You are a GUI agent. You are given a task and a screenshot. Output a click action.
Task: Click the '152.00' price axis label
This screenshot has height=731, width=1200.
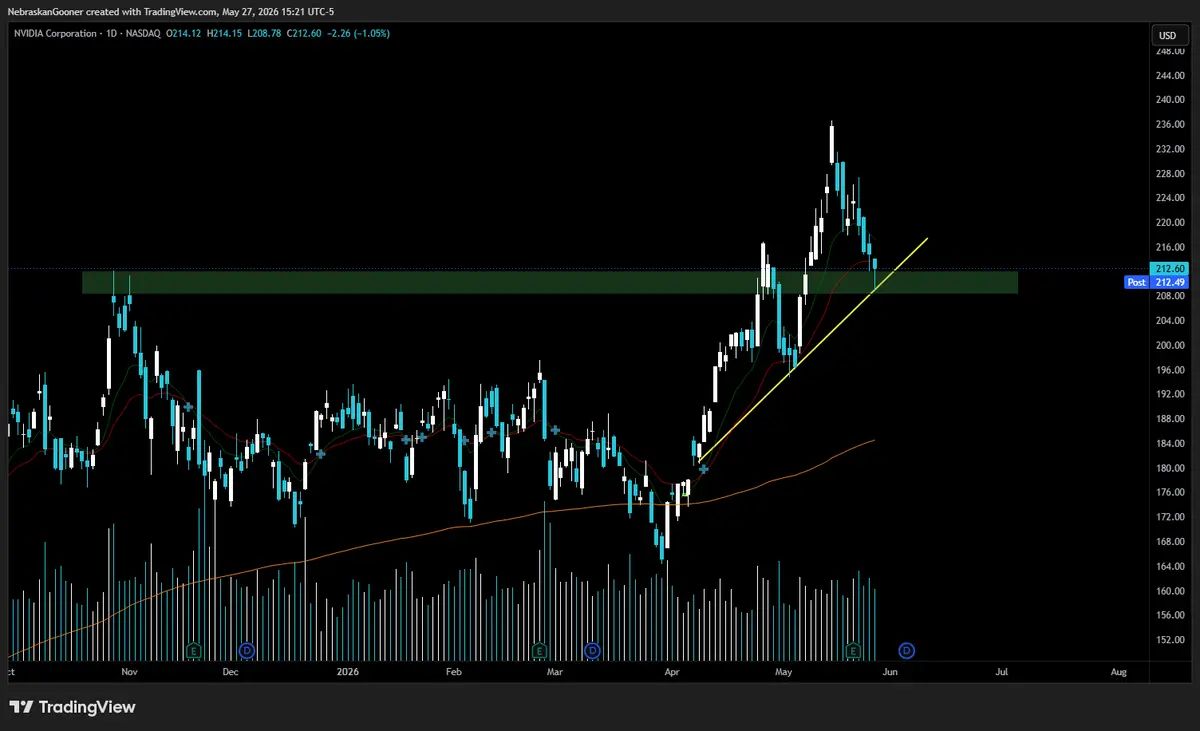(x=1170, y=640)
